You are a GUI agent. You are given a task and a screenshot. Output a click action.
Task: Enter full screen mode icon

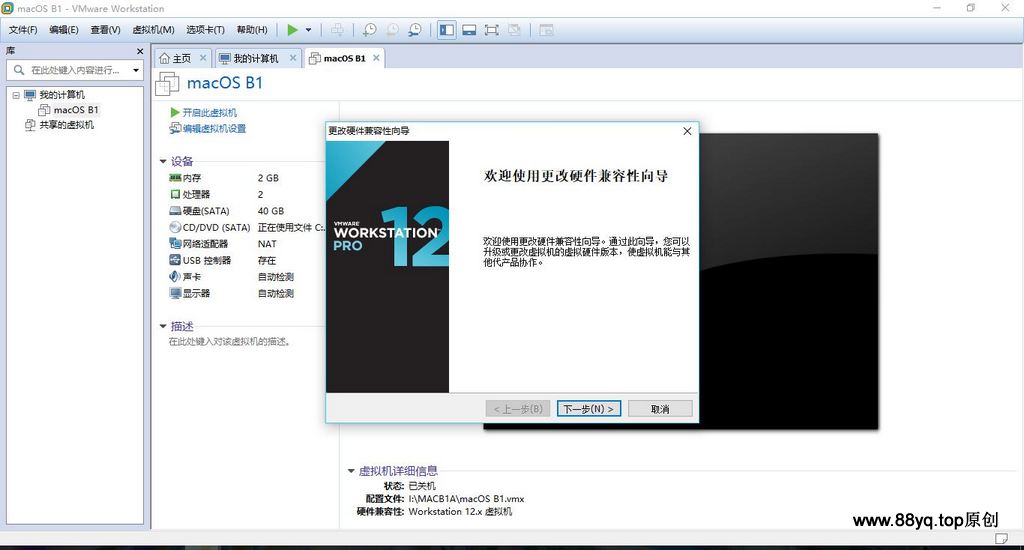click(x=492, y=29)
